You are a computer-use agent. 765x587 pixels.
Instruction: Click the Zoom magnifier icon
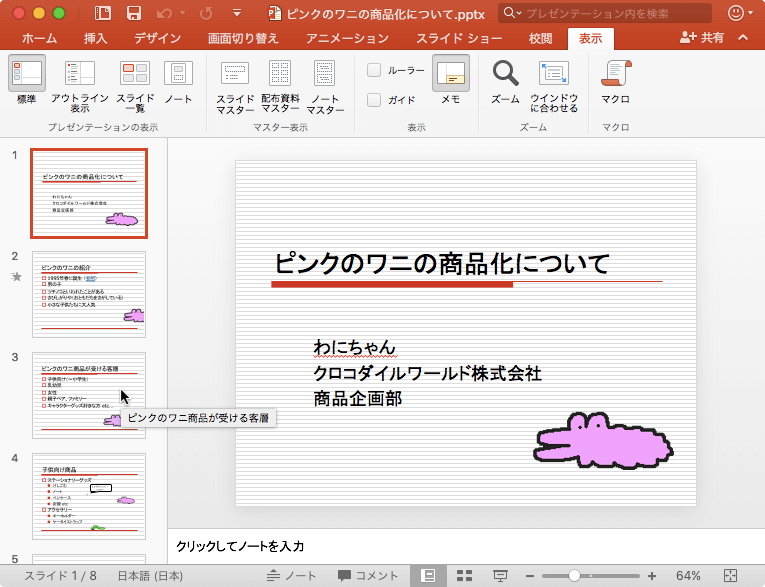(x=506, y=74)
